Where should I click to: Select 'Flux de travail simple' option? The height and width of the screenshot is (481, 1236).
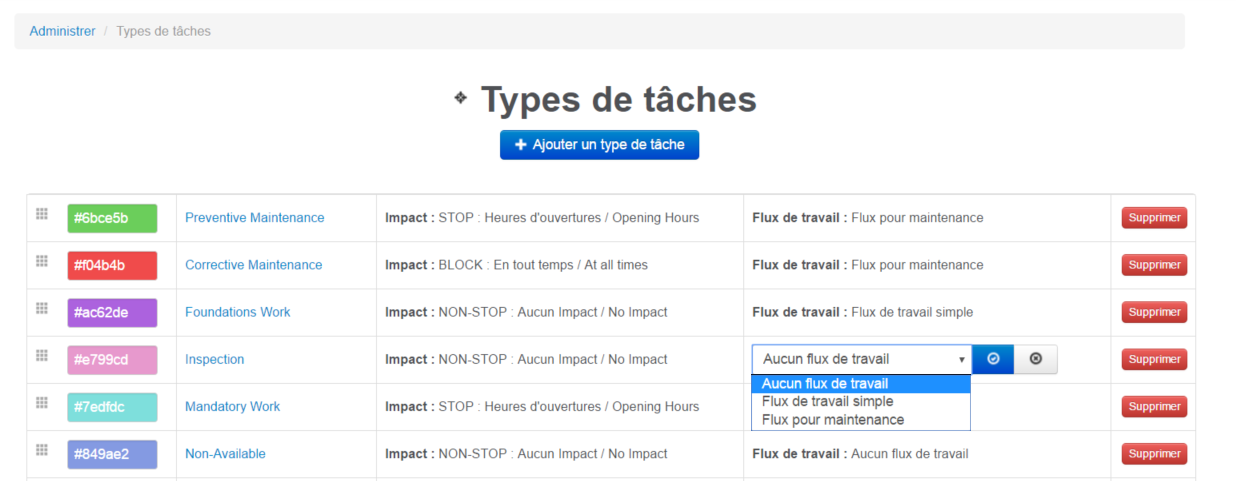click(827, 401)
